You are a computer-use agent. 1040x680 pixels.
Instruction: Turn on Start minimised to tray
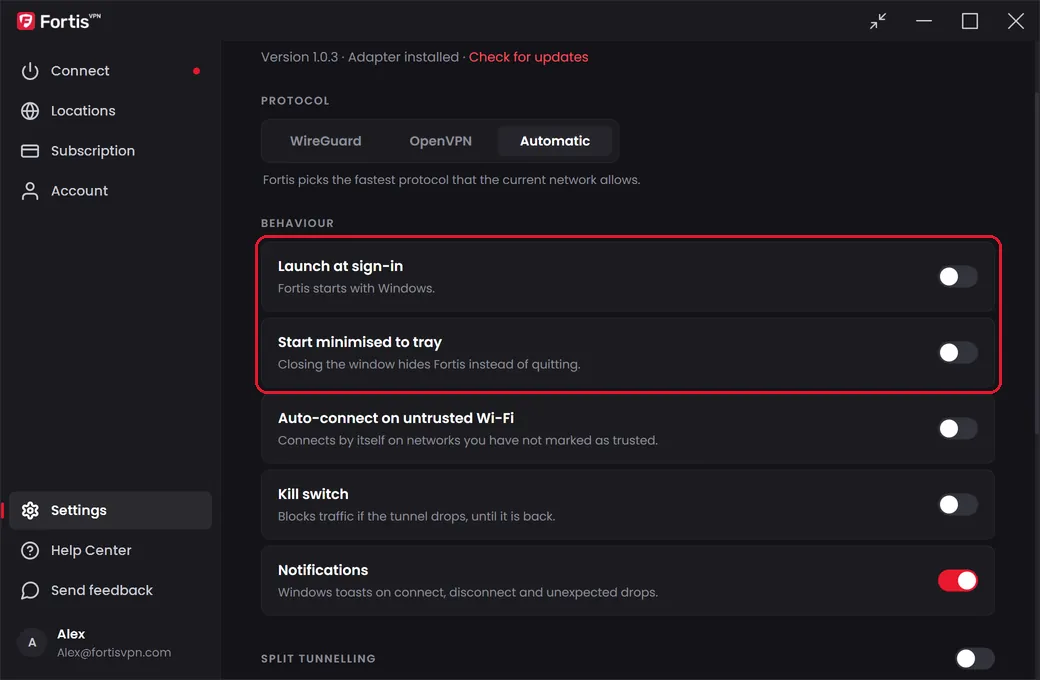(x=957, y=352)
